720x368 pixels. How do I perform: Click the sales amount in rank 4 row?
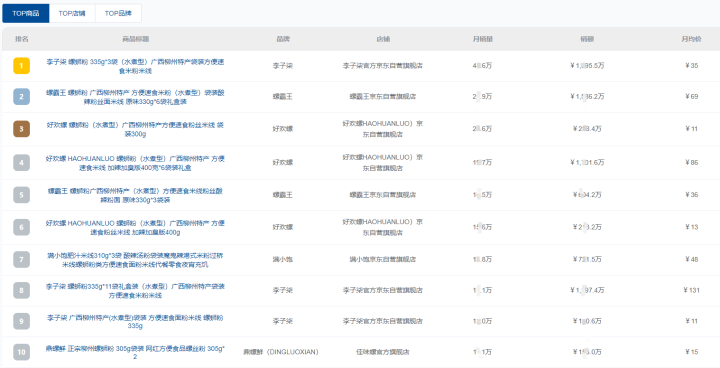[x=587, y=162]
